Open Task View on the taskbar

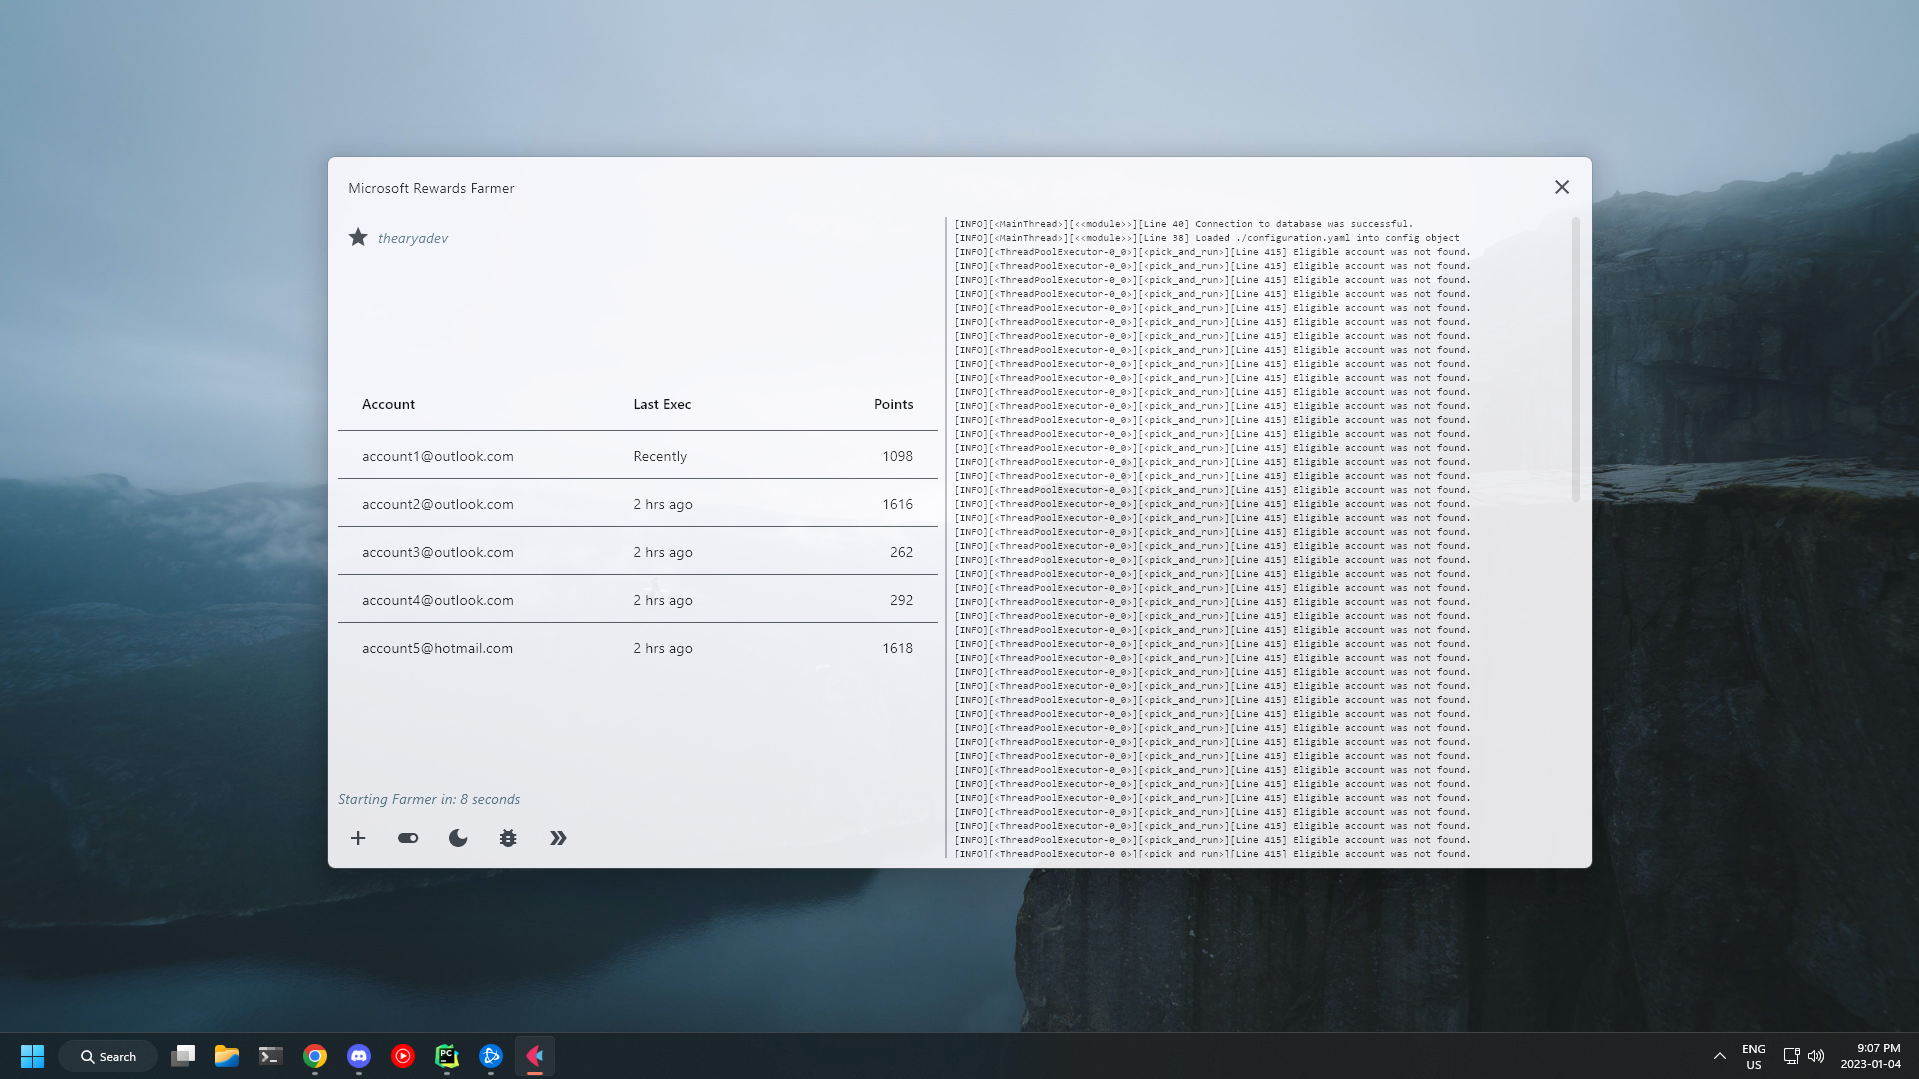183,1056
